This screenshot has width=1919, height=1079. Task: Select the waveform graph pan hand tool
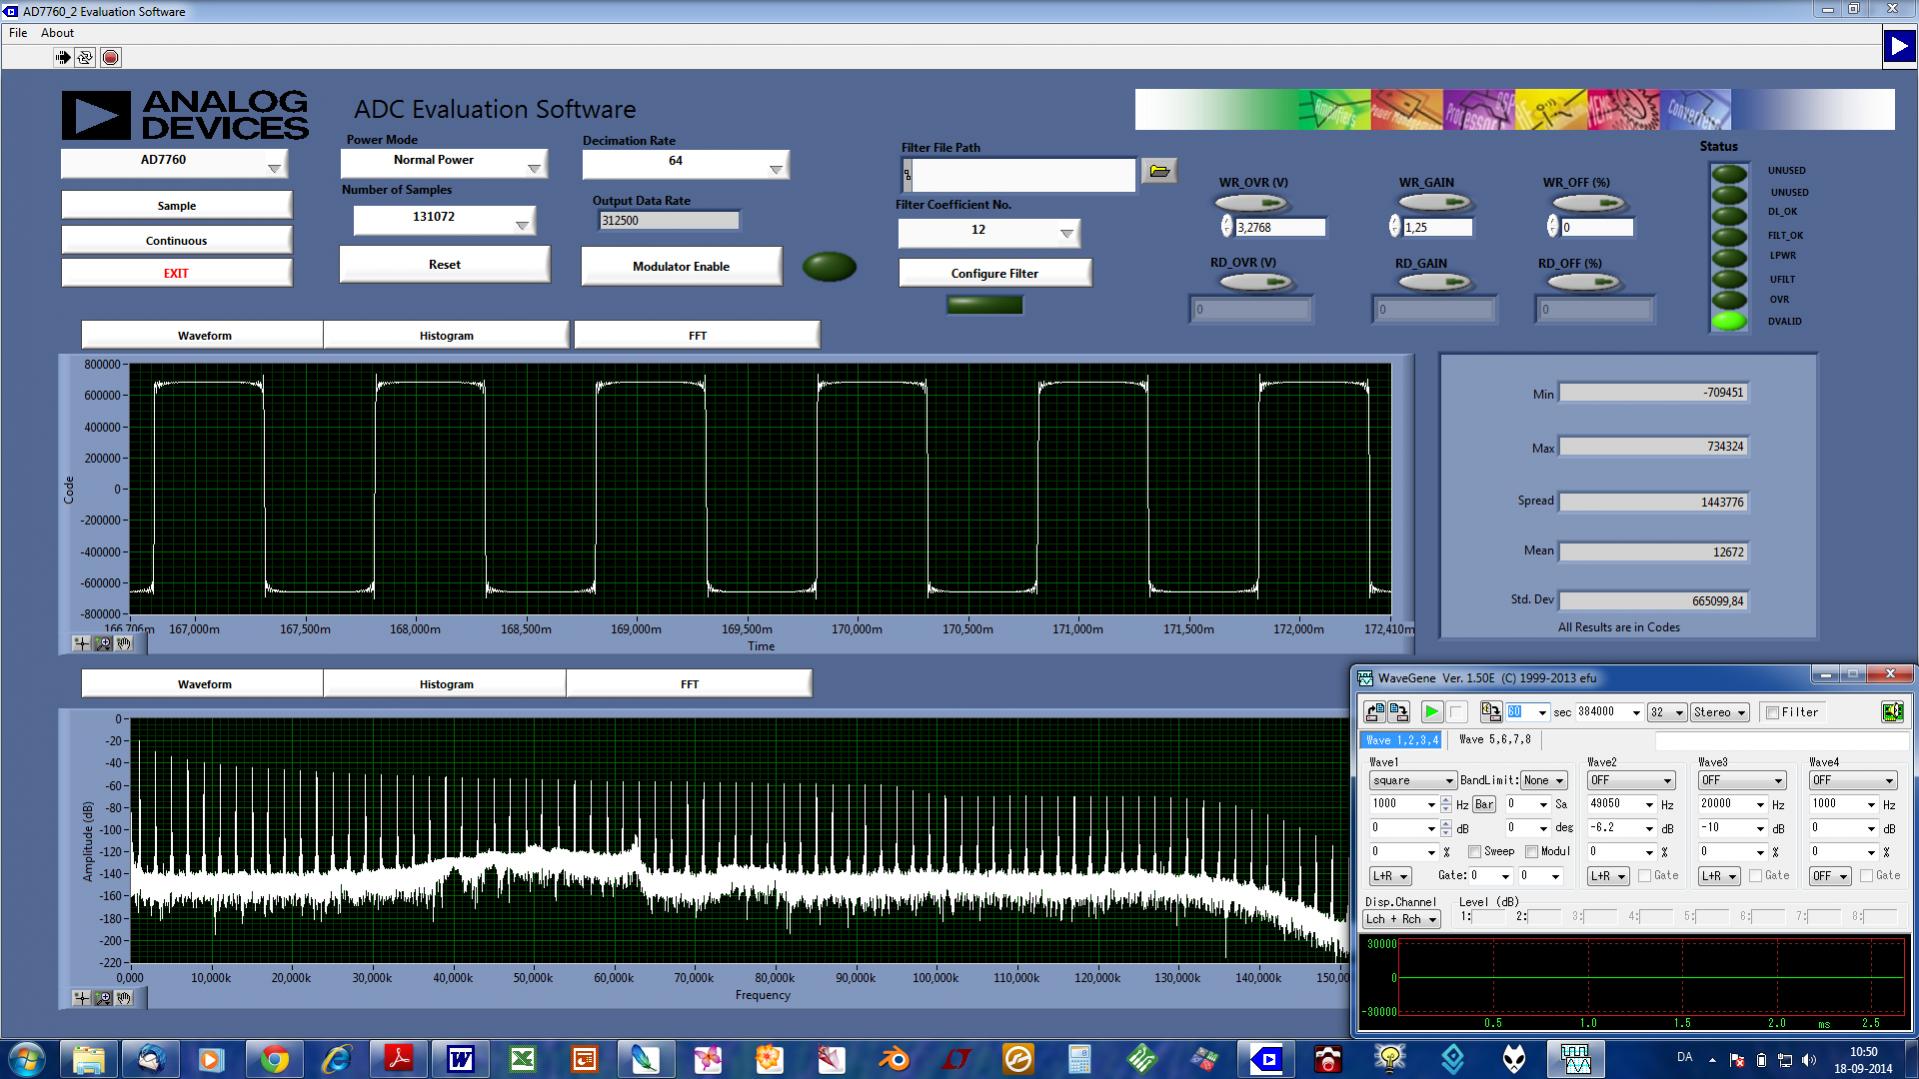(x=124, y=643)
